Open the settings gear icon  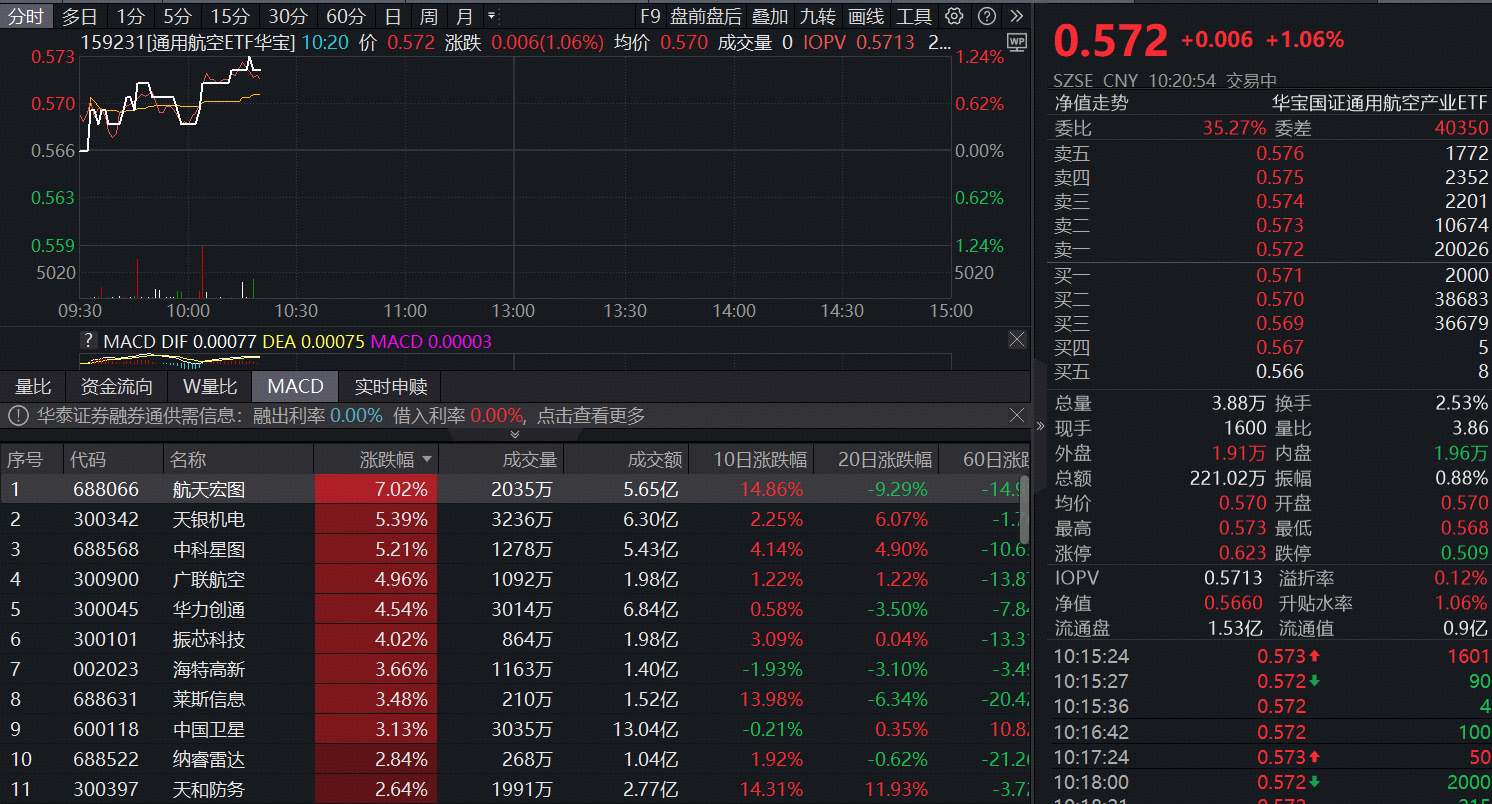point(955,16)
